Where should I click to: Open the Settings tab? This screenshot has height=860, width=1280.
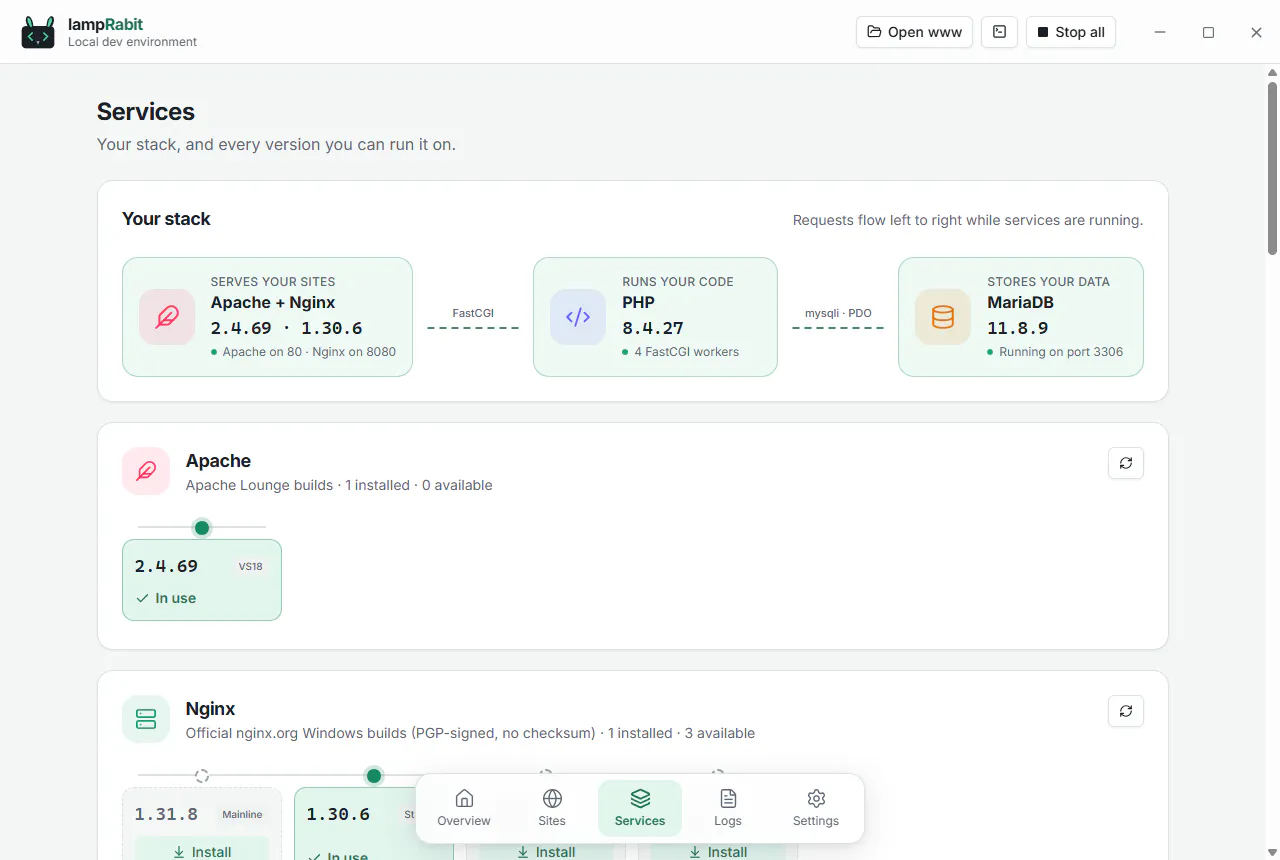point(816,808)
